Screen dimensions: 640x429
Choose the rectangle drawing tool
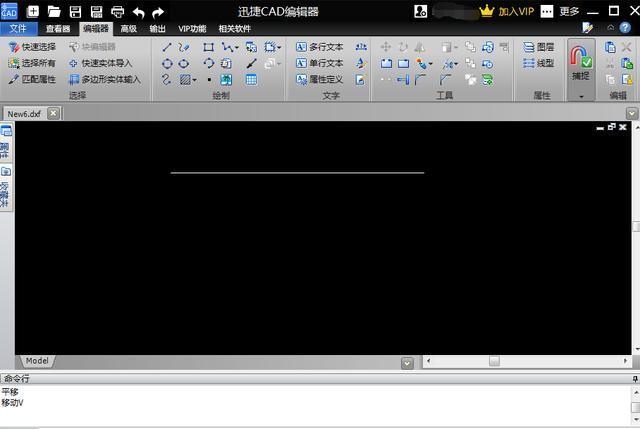208,47
